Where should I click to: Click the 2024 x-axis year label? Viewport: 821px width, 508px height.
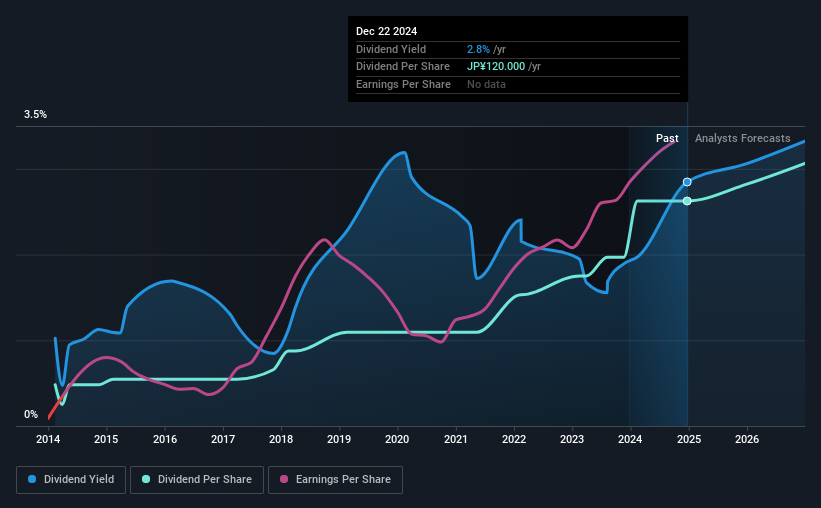(x=630, y=439)
